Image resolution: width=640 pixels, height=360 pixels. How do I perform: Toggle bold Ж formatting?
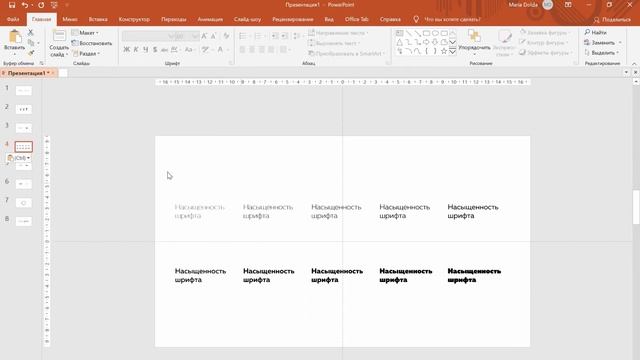127,49
